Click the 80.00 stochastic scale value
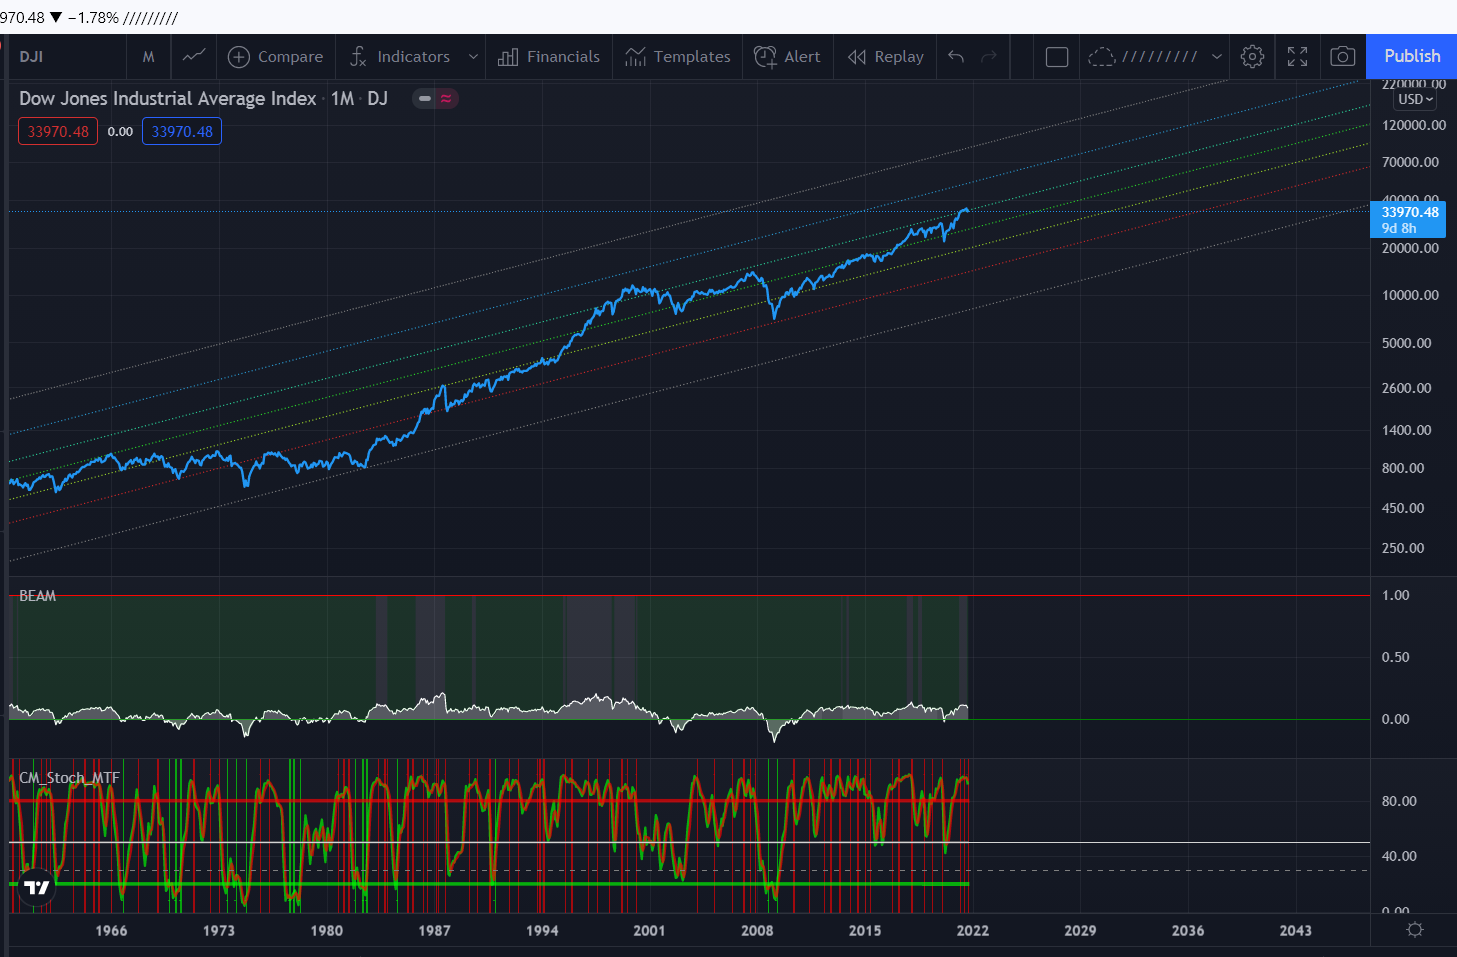1457x957 pixels. (1399, 801)
